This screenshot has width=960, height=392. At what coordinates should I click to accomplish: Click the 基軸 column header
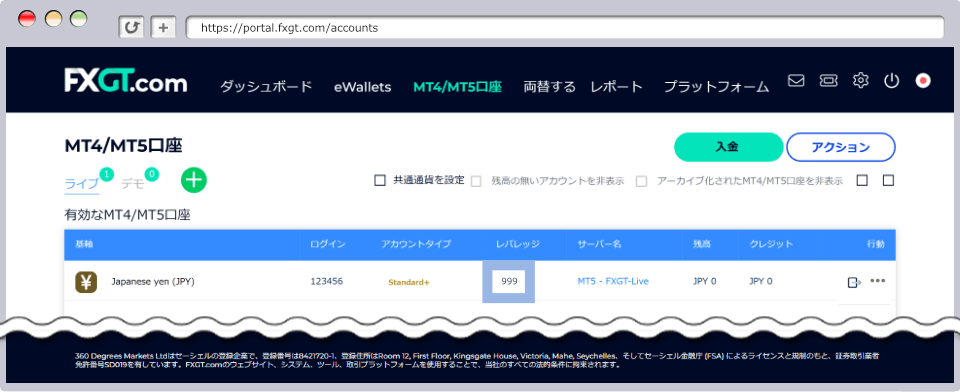(x=84, y=244)
